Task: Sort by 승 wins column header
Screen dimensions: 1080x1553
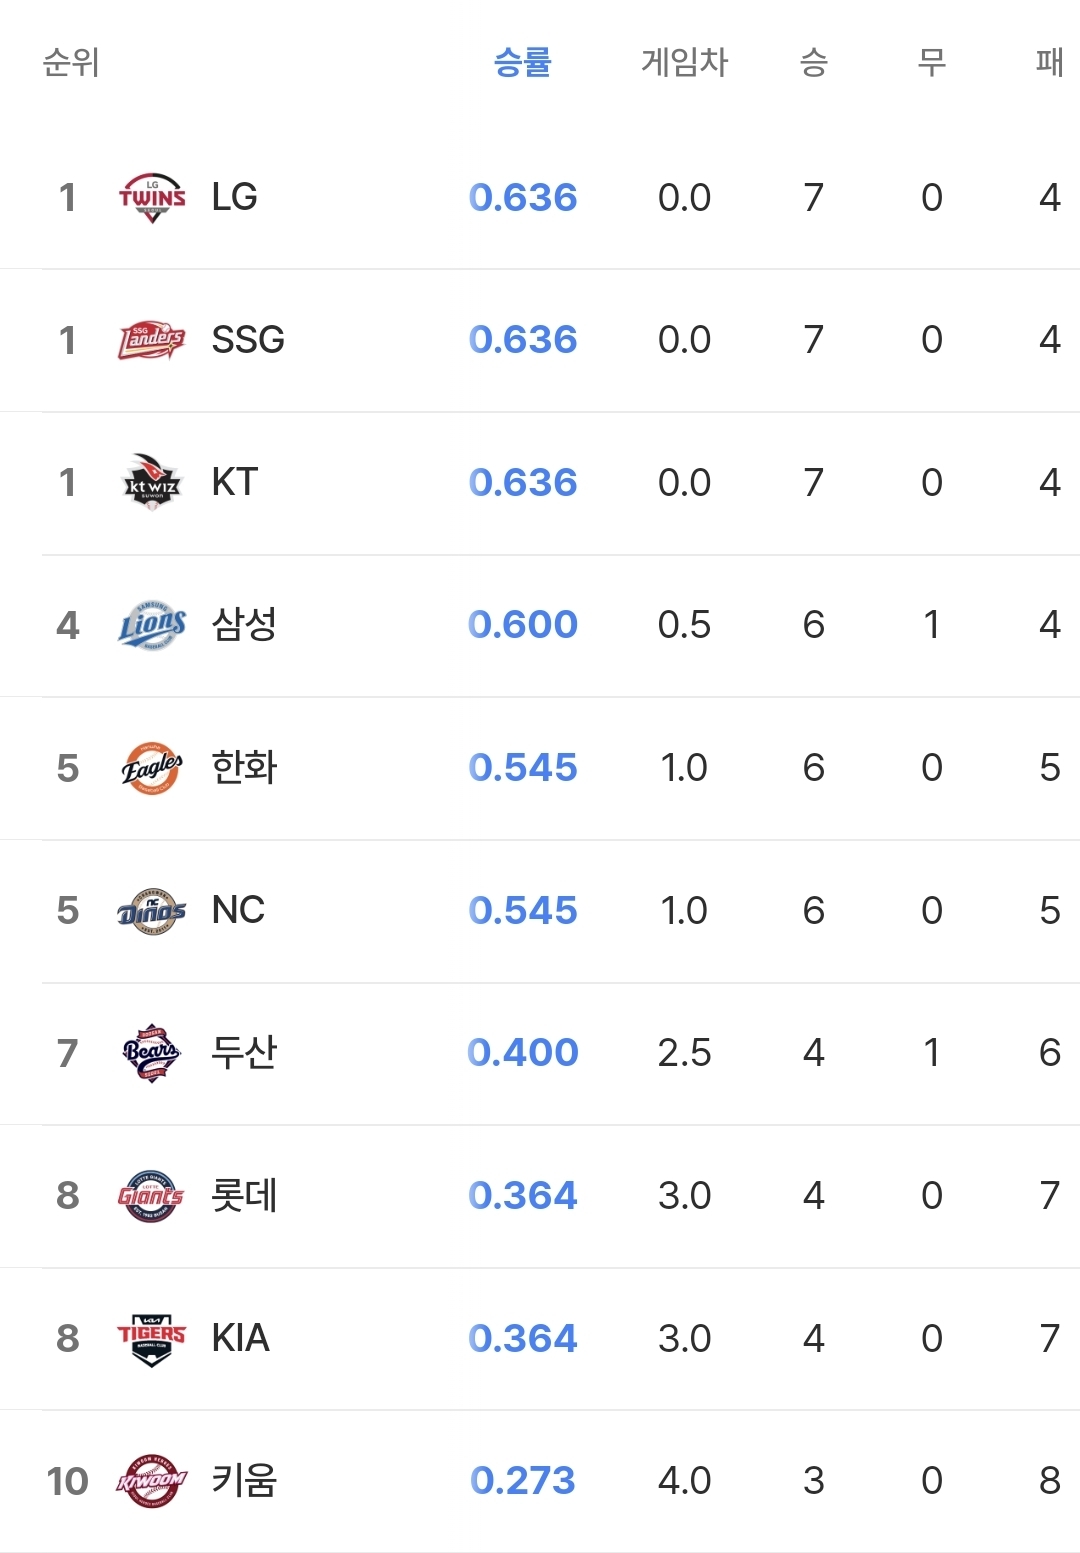Action: (814, 62)
